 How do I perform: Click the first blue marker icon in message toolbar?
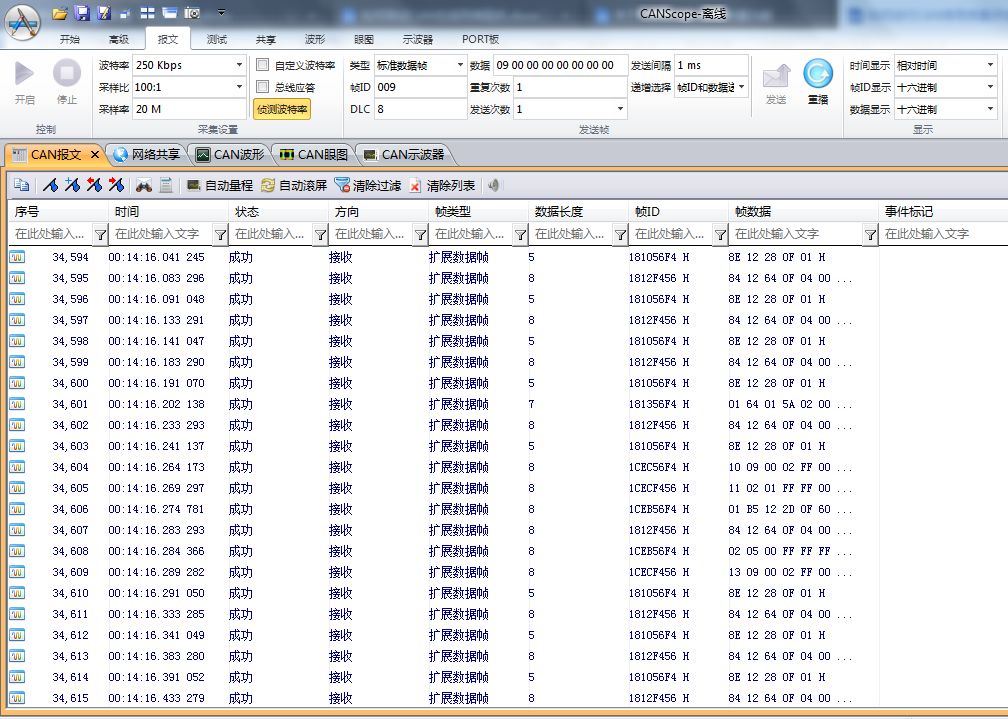coord(50,186)
